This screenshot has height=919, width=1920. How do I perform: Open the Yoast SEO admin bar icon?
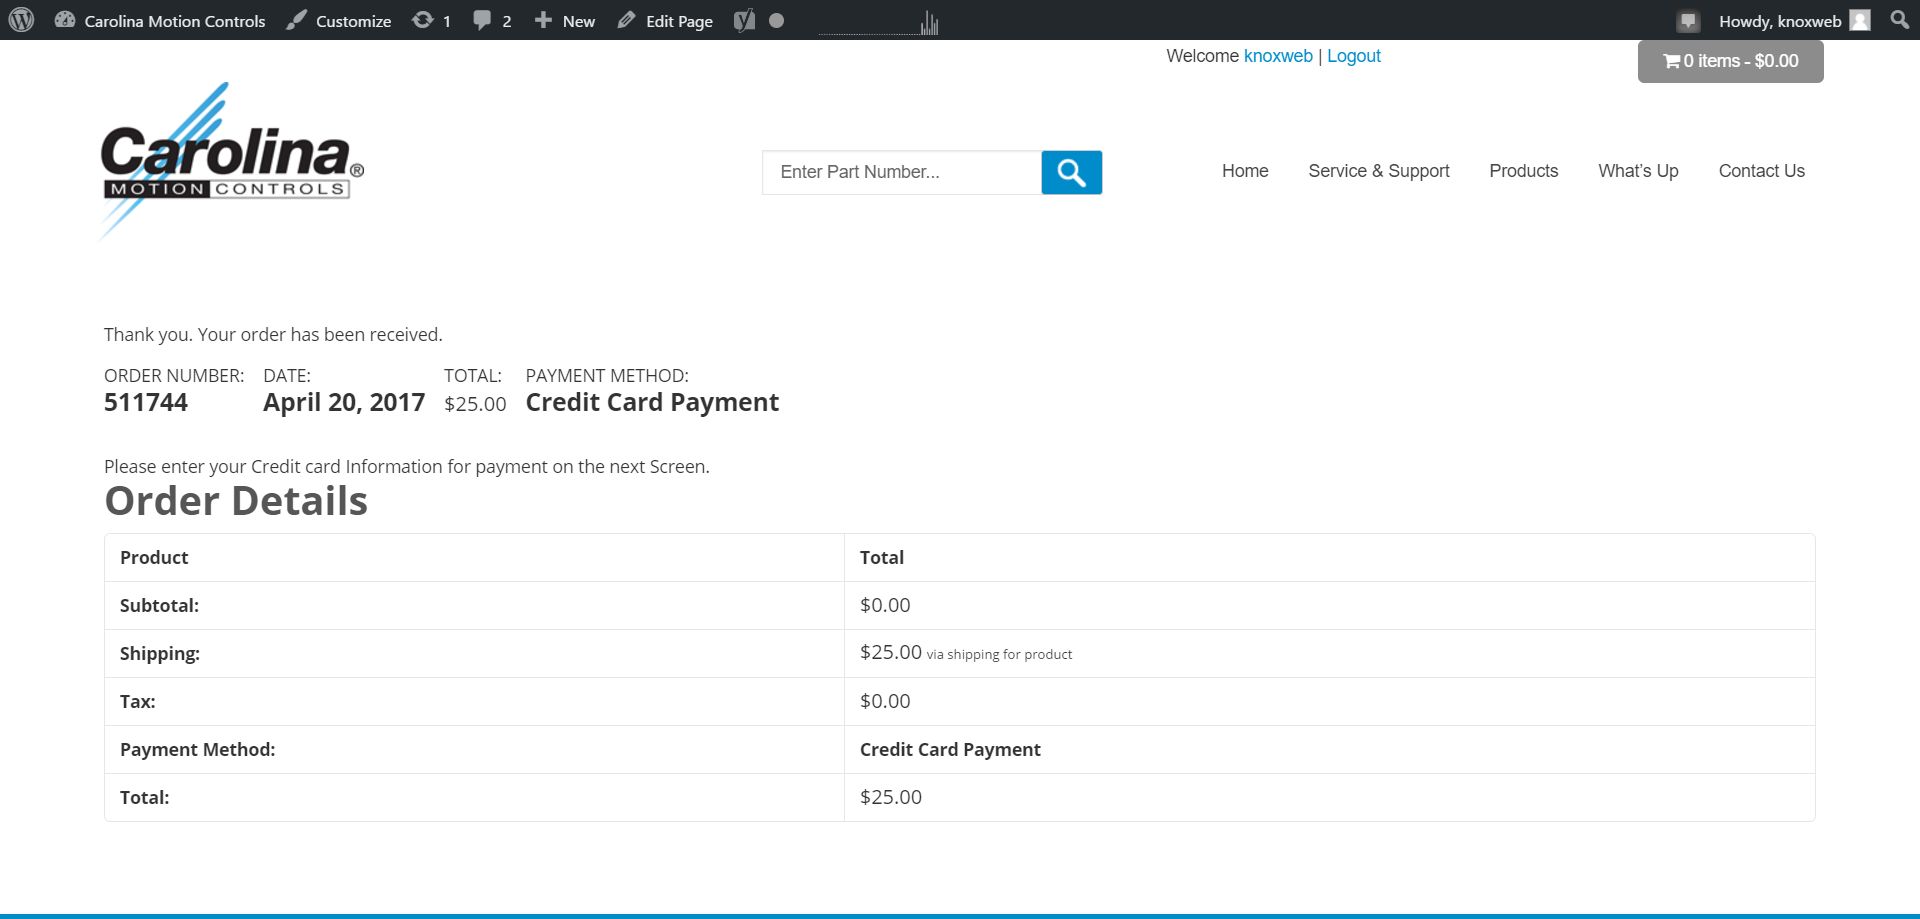point(744,20)
